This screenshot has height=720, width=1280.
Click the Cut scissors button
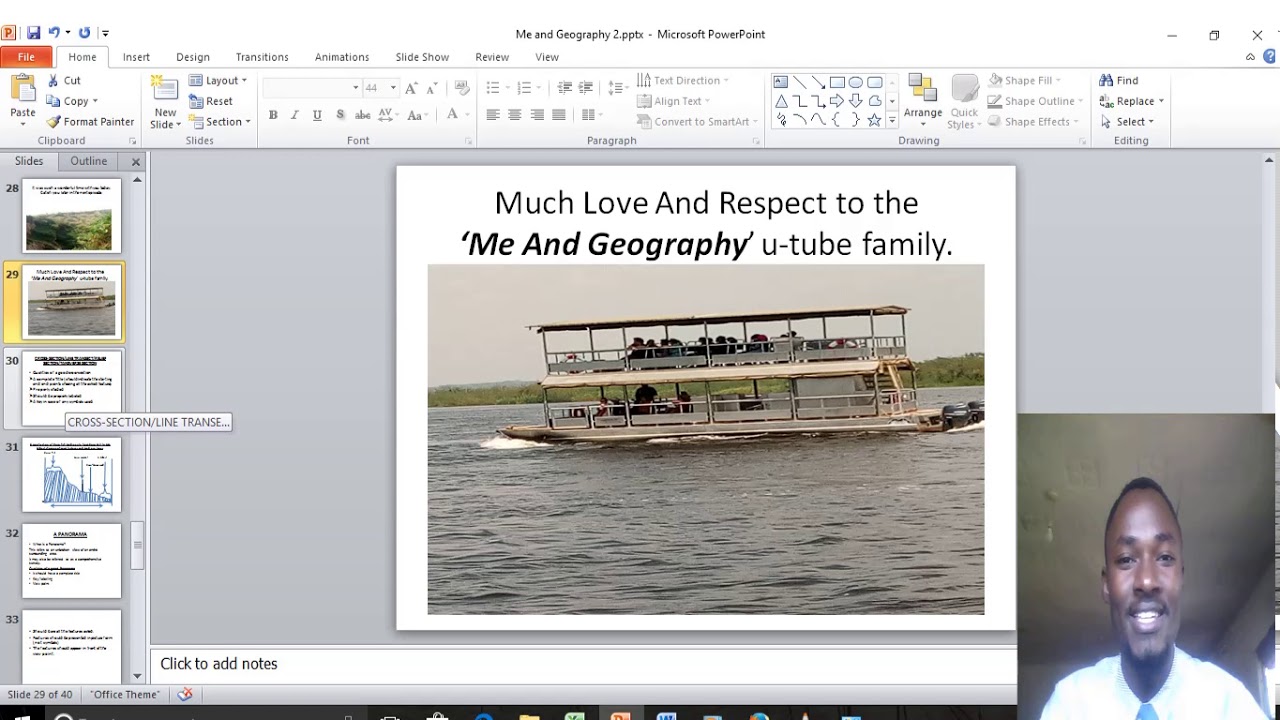(64, 80)
